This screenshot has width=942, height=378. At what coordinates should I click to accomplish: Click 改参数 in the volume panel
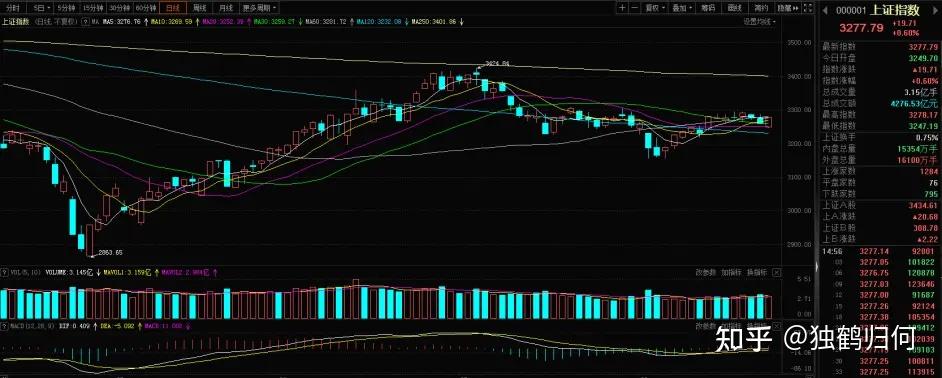click(705, 272)
